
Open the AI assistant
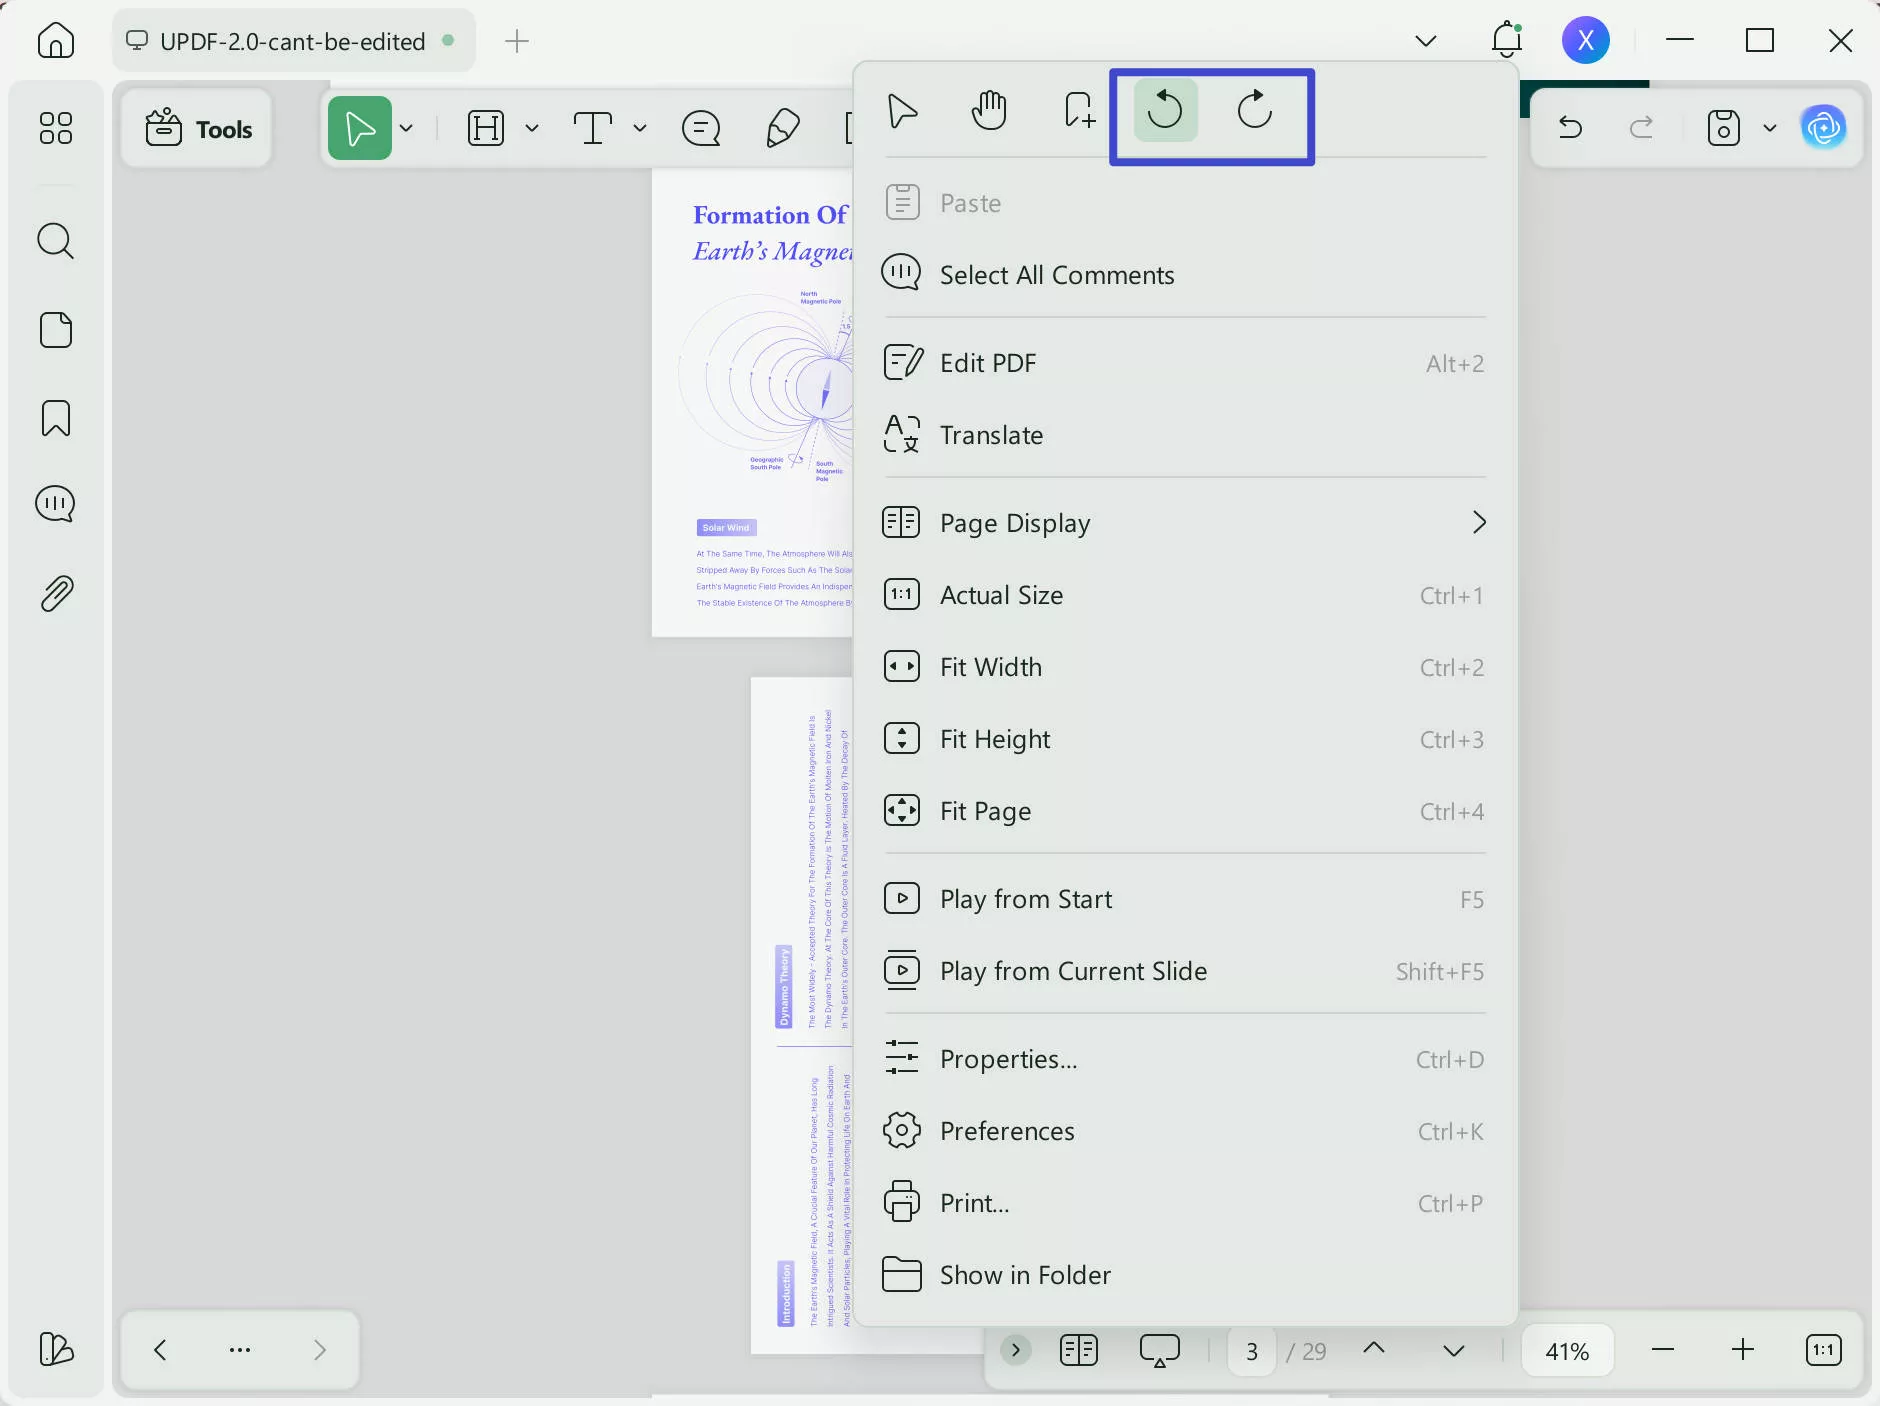1824,128
